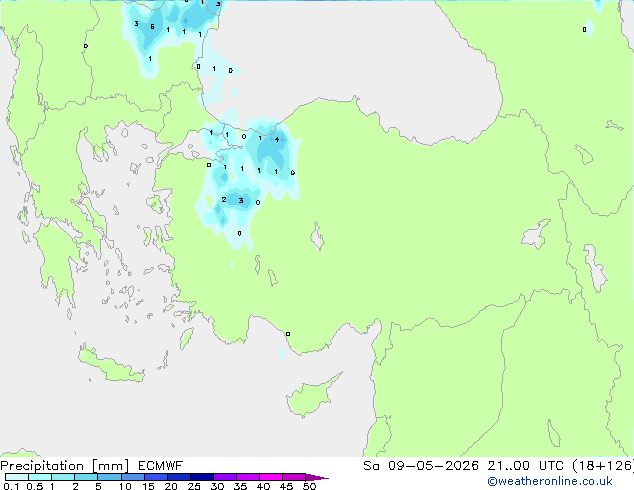This screenshot has width=634, height=490.
Task: Click the '4' precipitation value on map
Action: coord(277,139)
